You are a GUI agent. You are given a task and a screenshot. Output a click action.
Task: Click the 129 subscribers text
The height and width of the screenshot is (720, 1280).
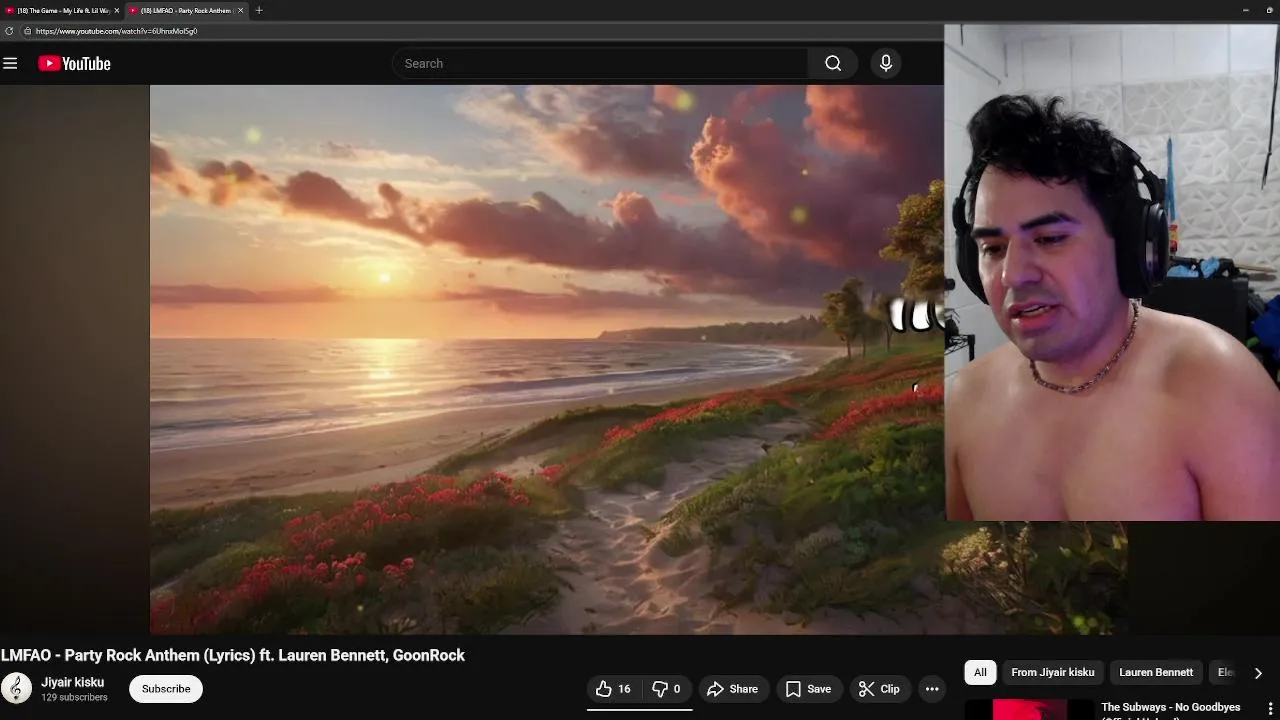tap(74, 698)
